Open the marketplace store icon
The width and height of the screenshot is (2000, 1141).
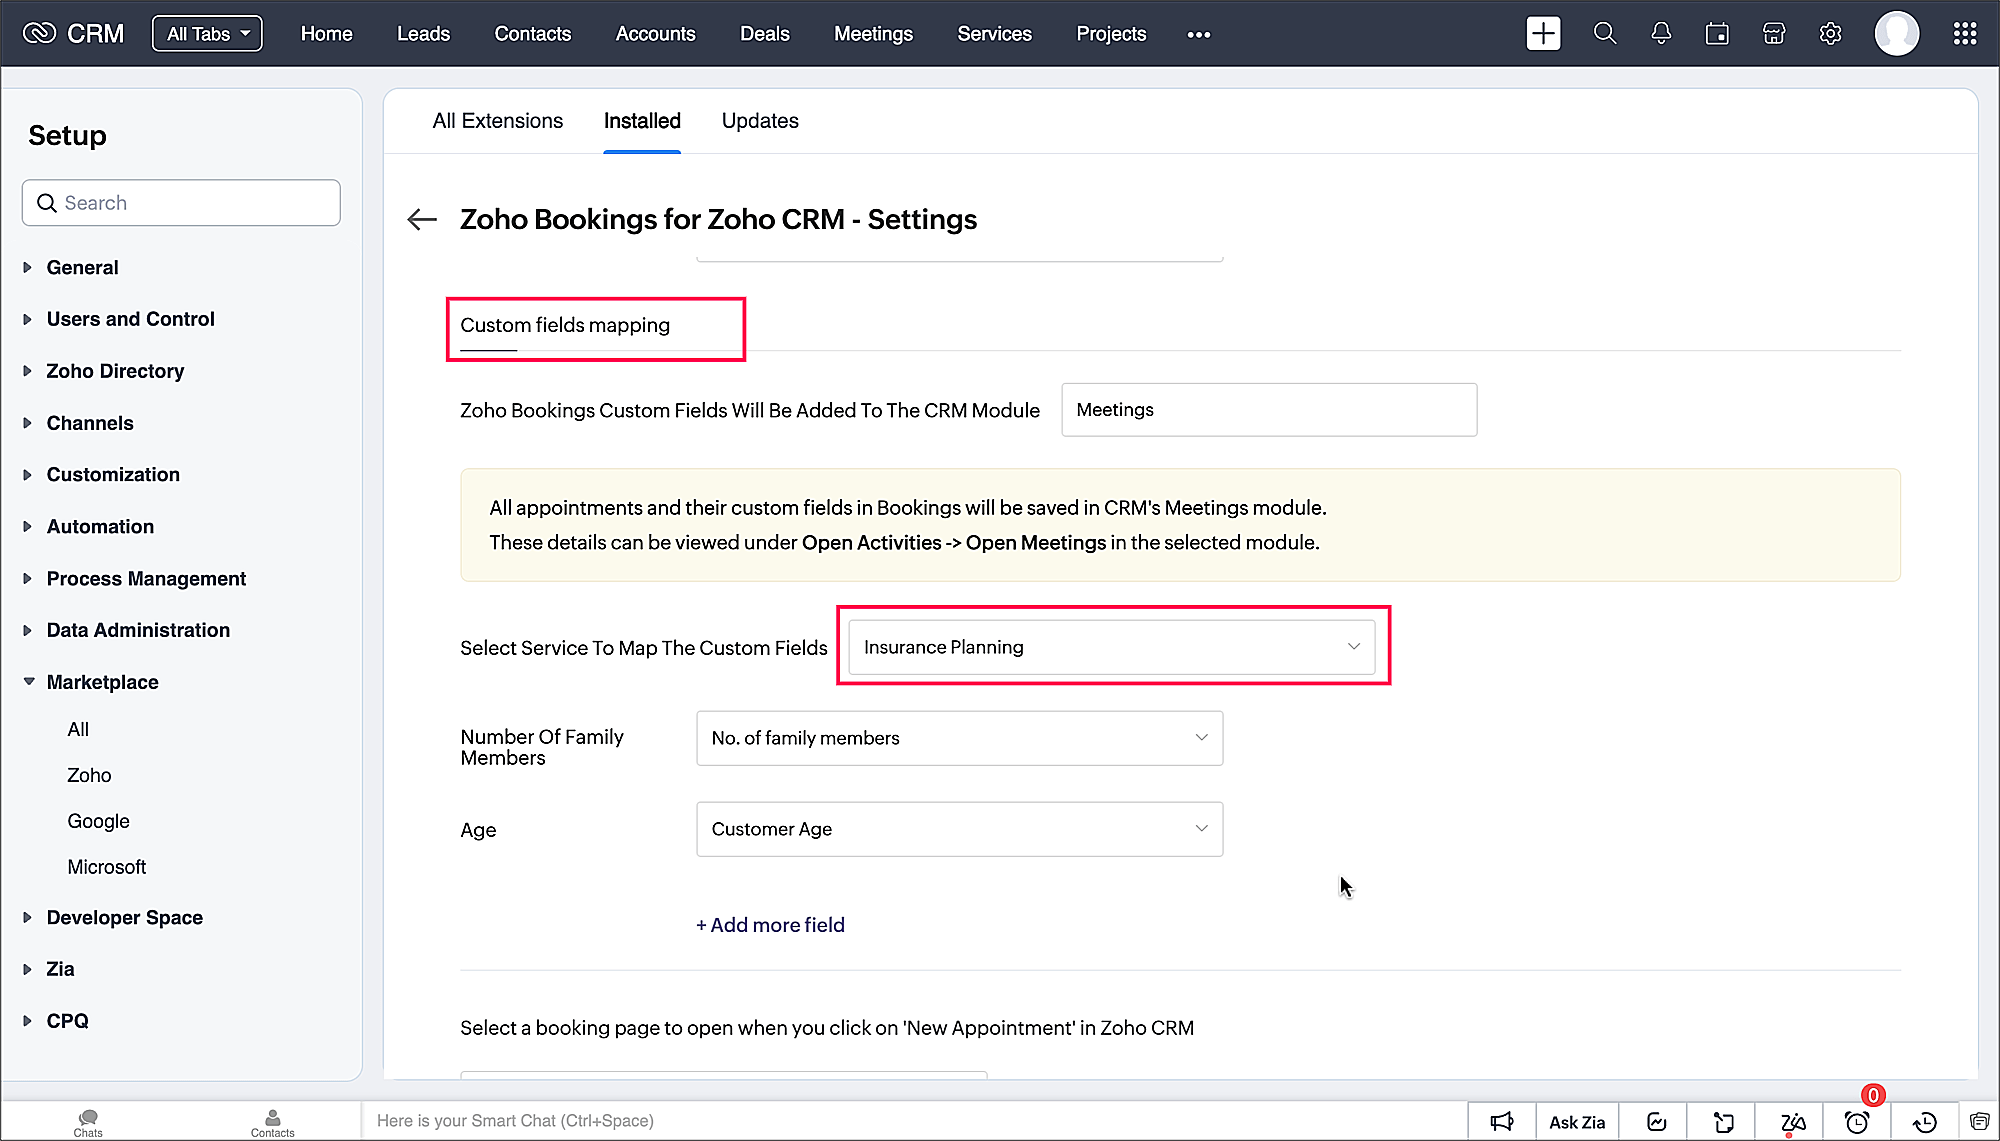pos(1774,34)
